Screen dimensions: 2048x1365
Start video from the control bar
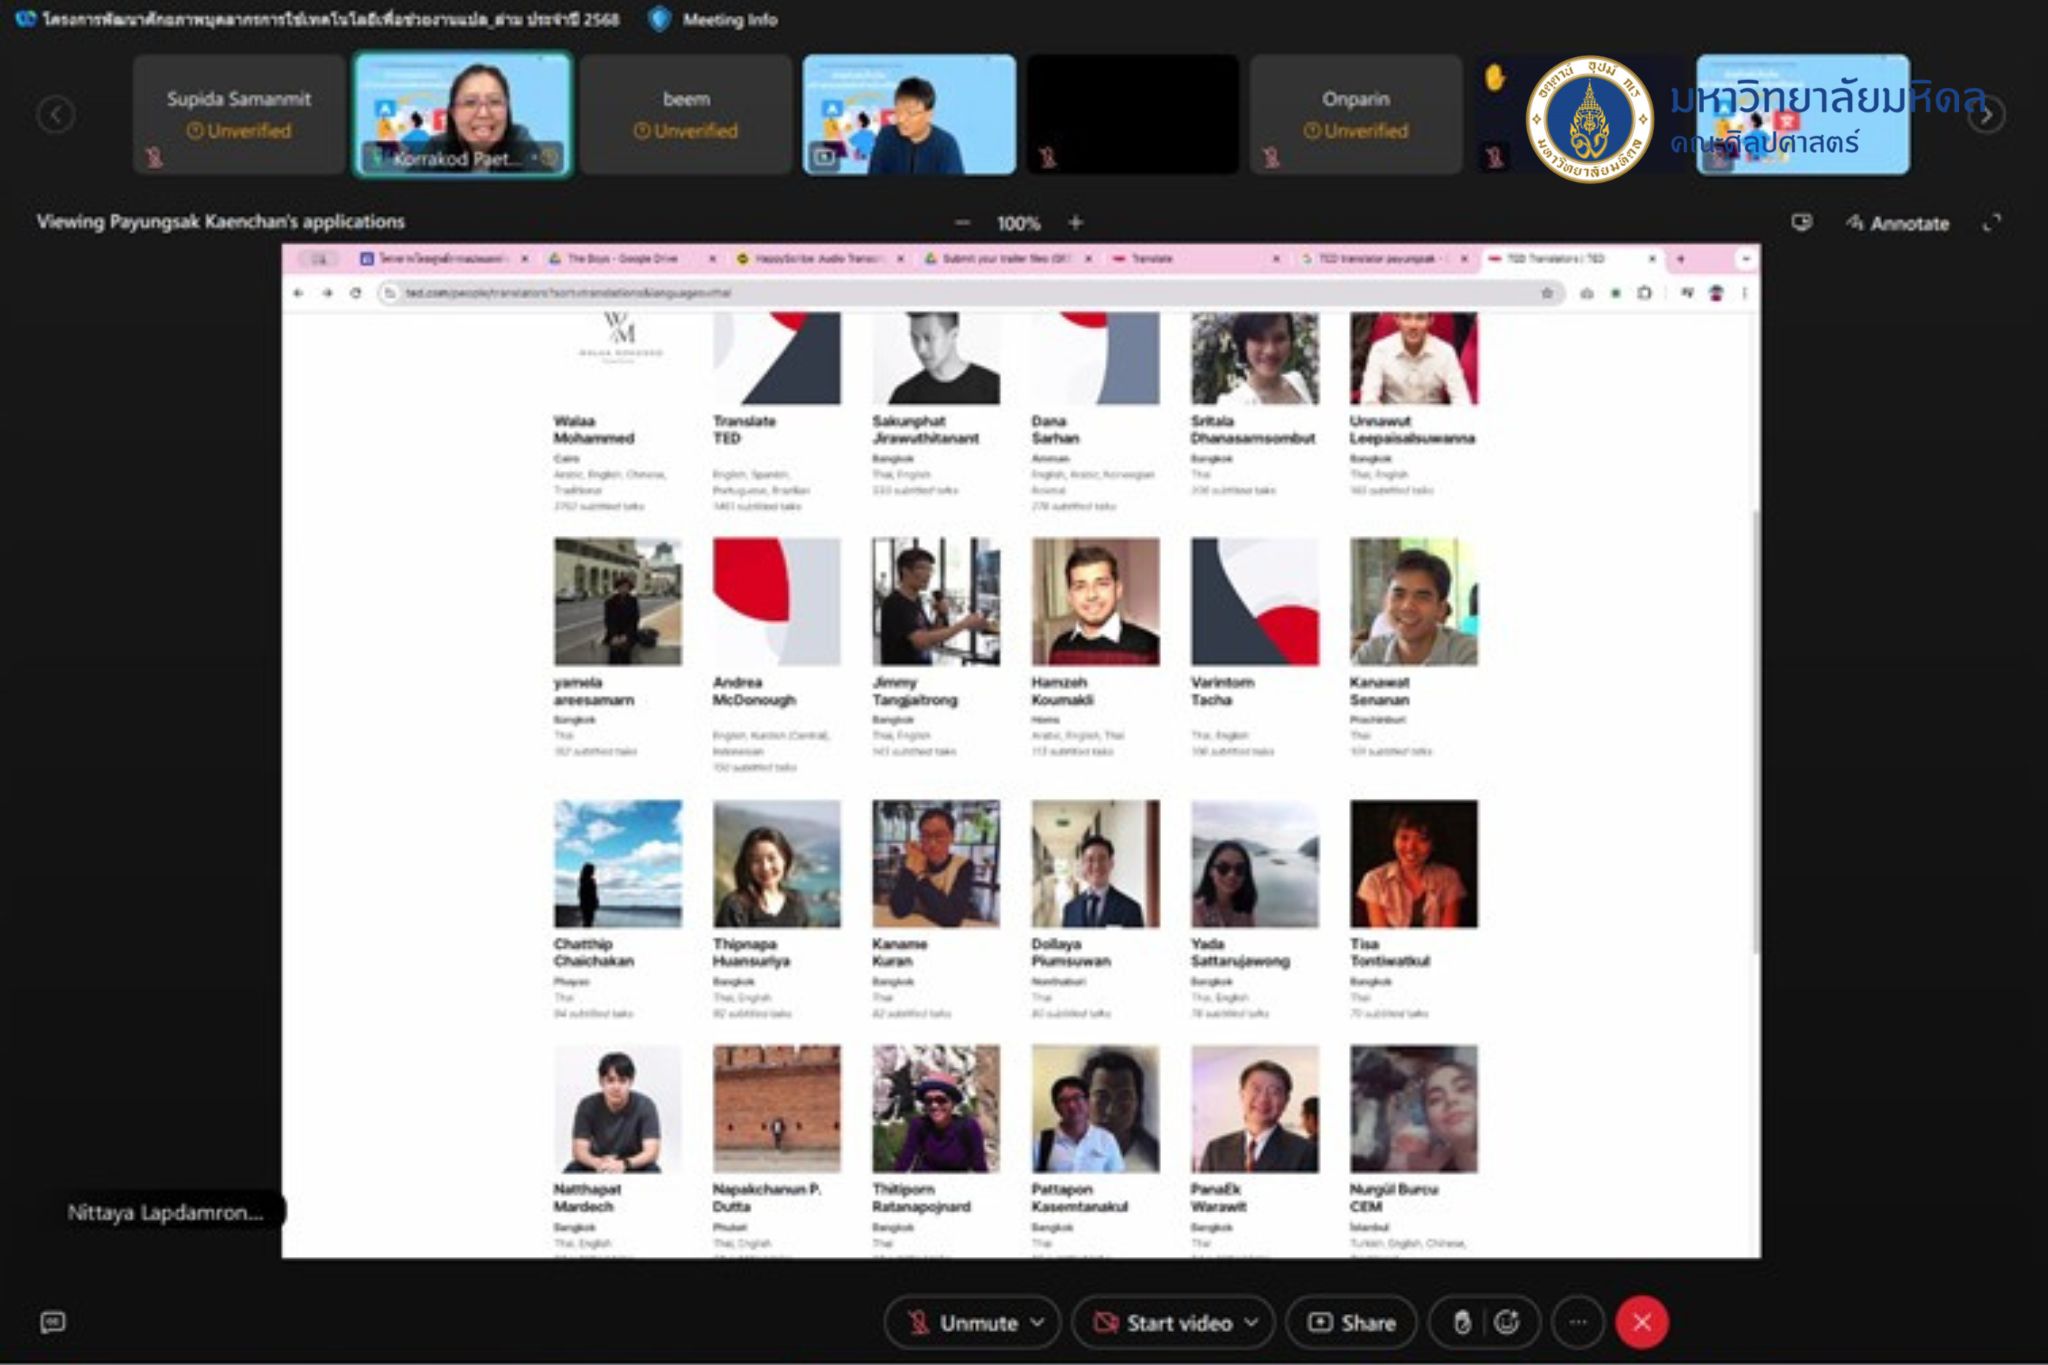pyautogui.click(x=1164, y=1323)
